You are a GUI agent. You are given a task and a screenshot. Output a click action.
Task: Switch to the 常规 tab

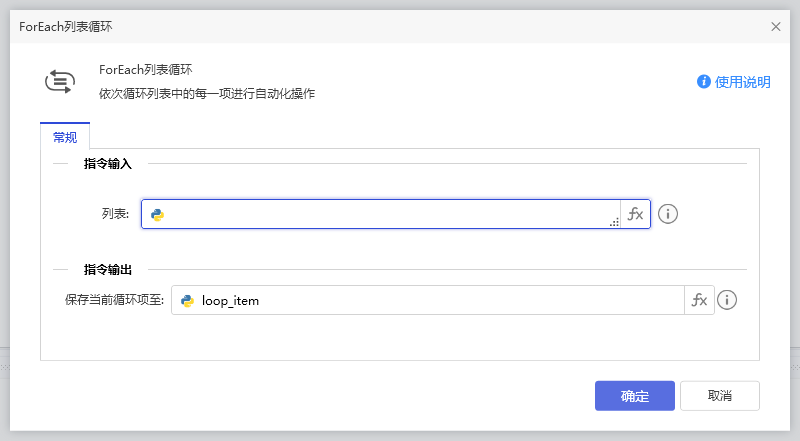coord(65,137)
